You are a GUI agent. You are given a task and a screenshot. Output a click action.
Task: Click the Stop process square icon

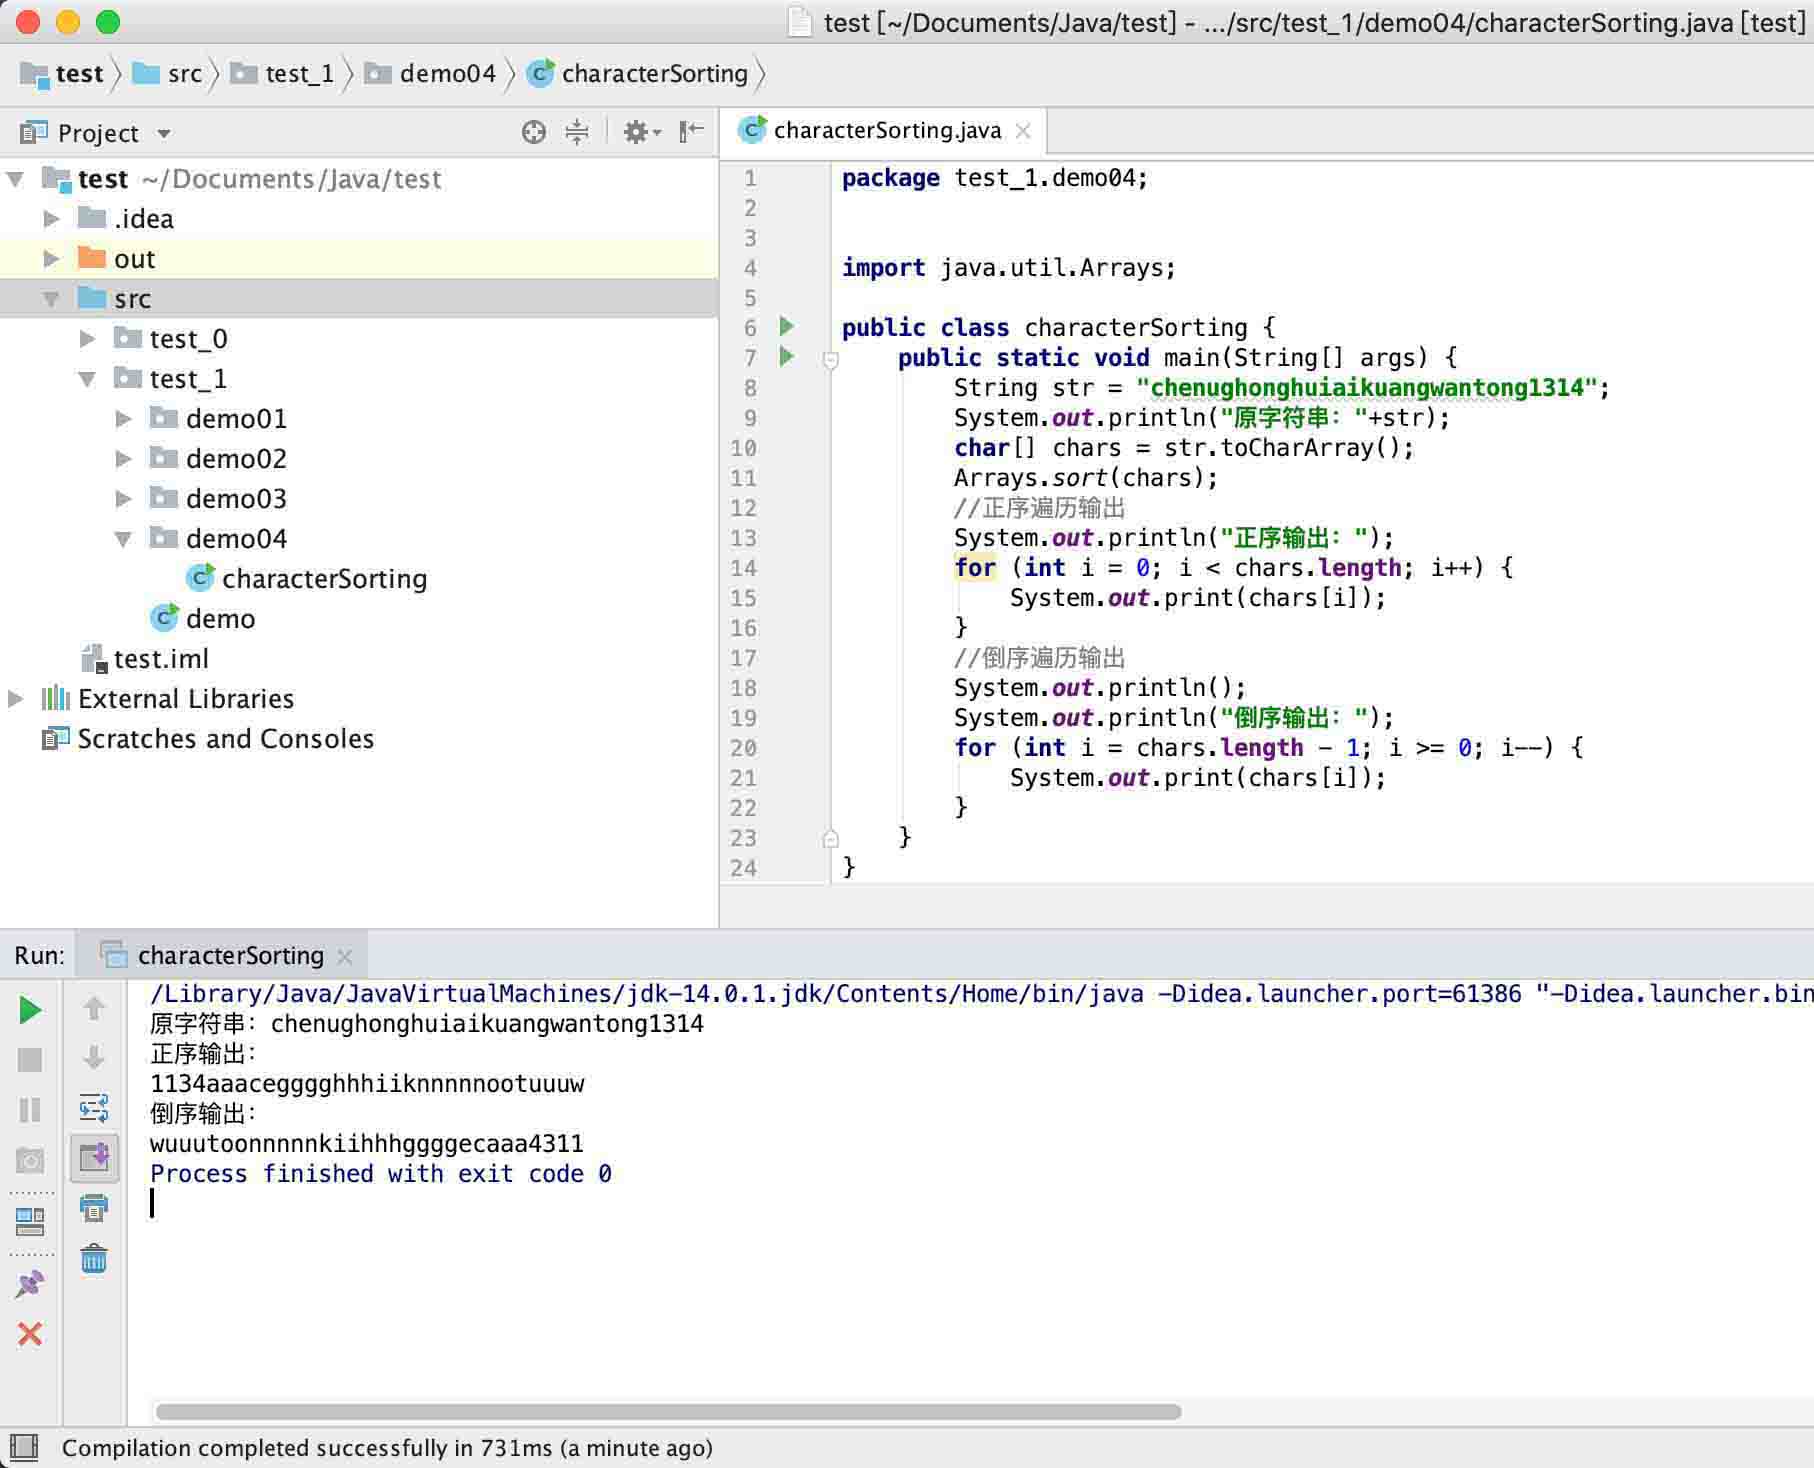pyautogui.click(x=30, y=1060)
